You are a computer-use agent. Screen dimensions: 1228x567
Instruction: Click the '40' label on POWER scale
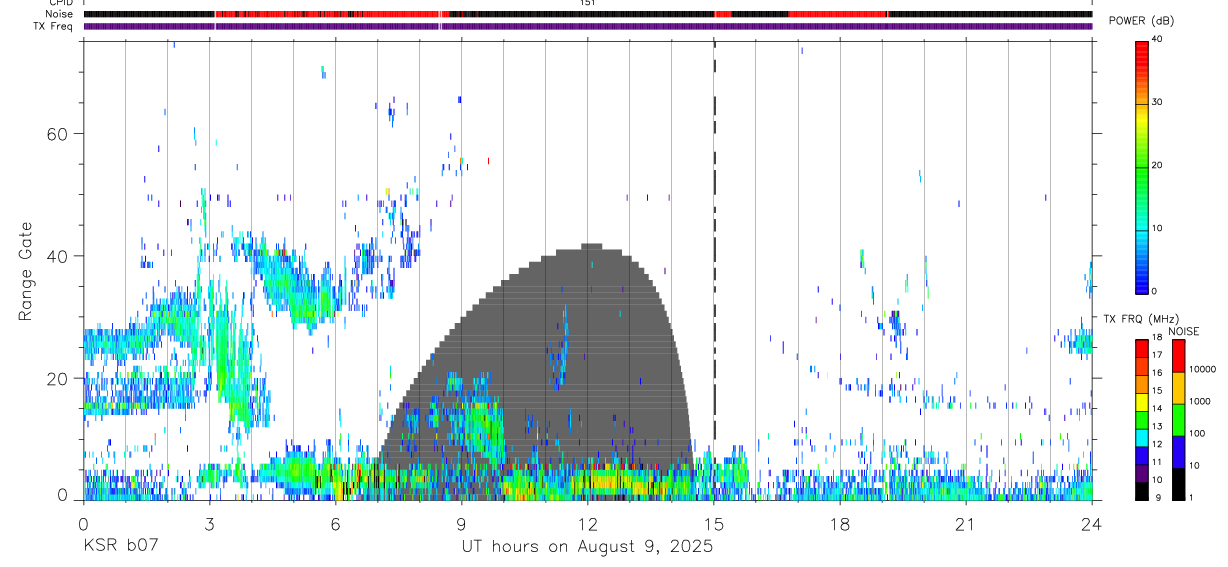point(1157,40)
